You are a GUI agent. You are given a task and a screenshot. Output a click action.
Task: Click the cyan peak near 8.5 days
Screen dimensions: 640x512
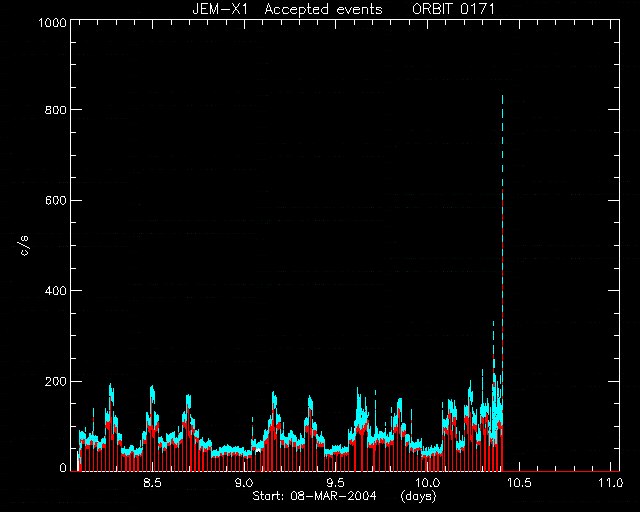(152, 390)
